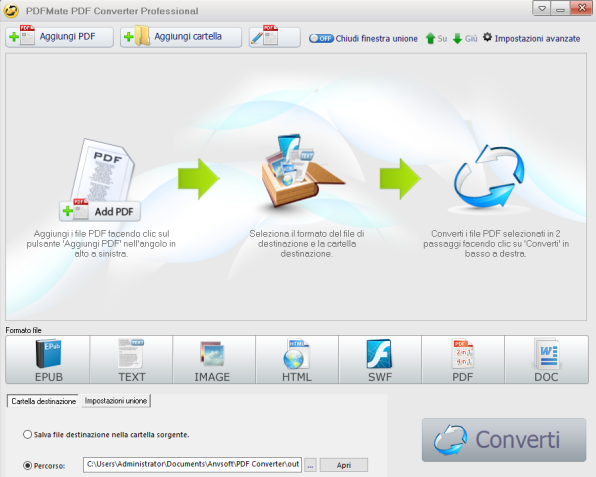Choose SWF Flash output format
Image resolution: width=596 pixels, height=477 pixels.
(x=380, y=360)
